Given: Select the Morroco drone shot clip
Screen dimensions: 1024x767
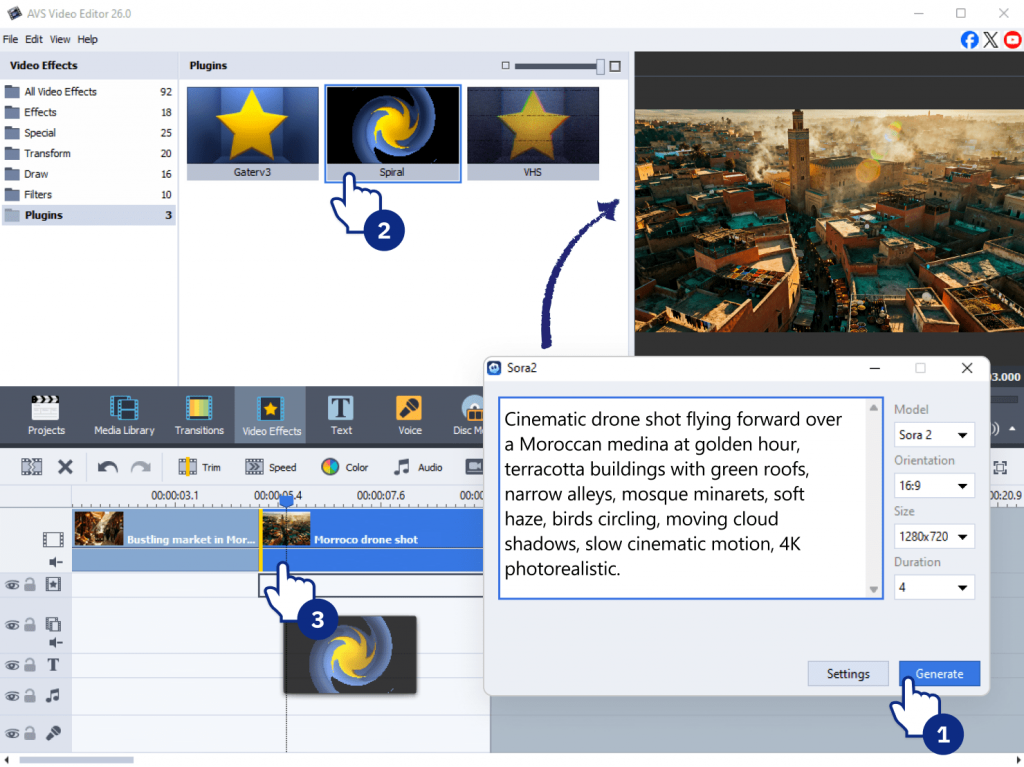Looking at the screenshot, I should click(372, 540).
